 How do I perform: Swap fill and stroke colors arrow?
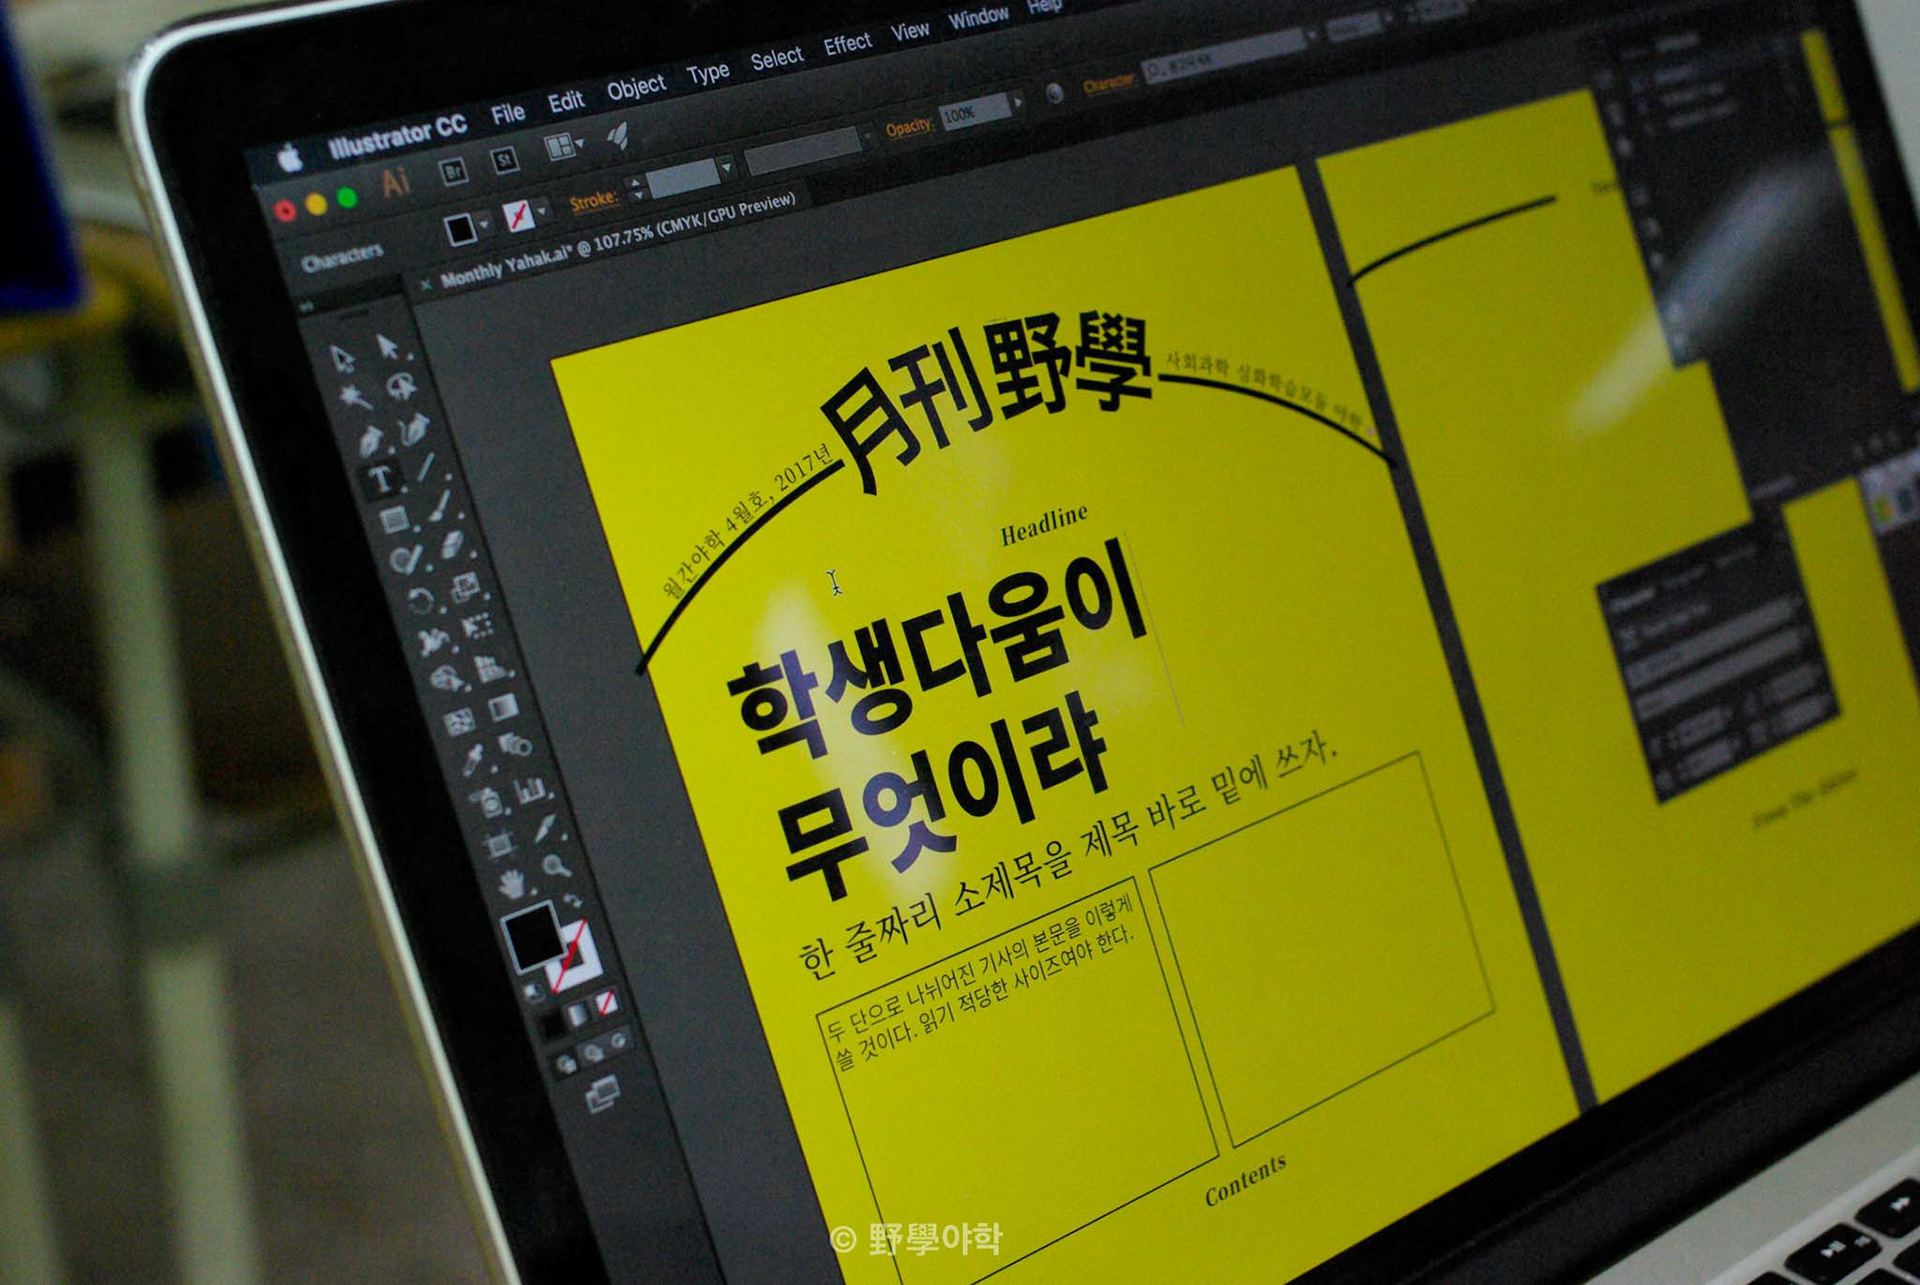pyautogui.click(x=573, y=900)
